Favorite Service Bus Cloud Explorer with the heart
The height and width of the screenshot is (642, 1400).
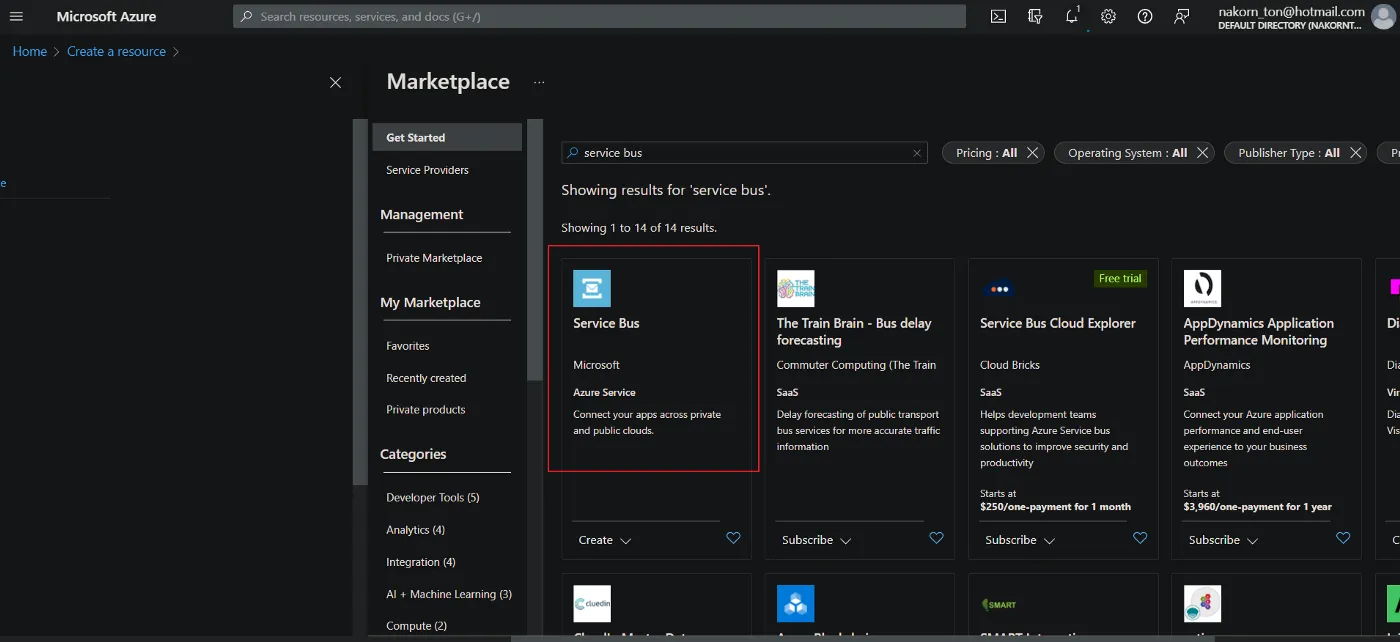click(1140, 538)
